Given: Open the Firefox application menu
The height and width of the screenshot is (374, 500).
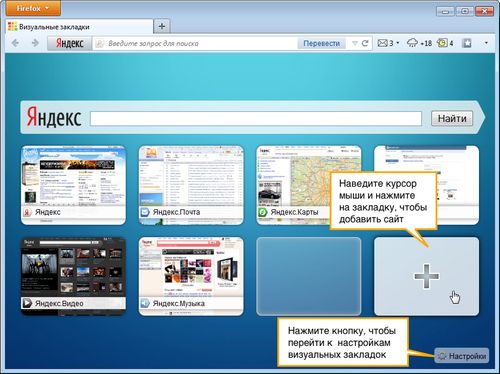Looking at the screenshot, I should coord(33,8).
